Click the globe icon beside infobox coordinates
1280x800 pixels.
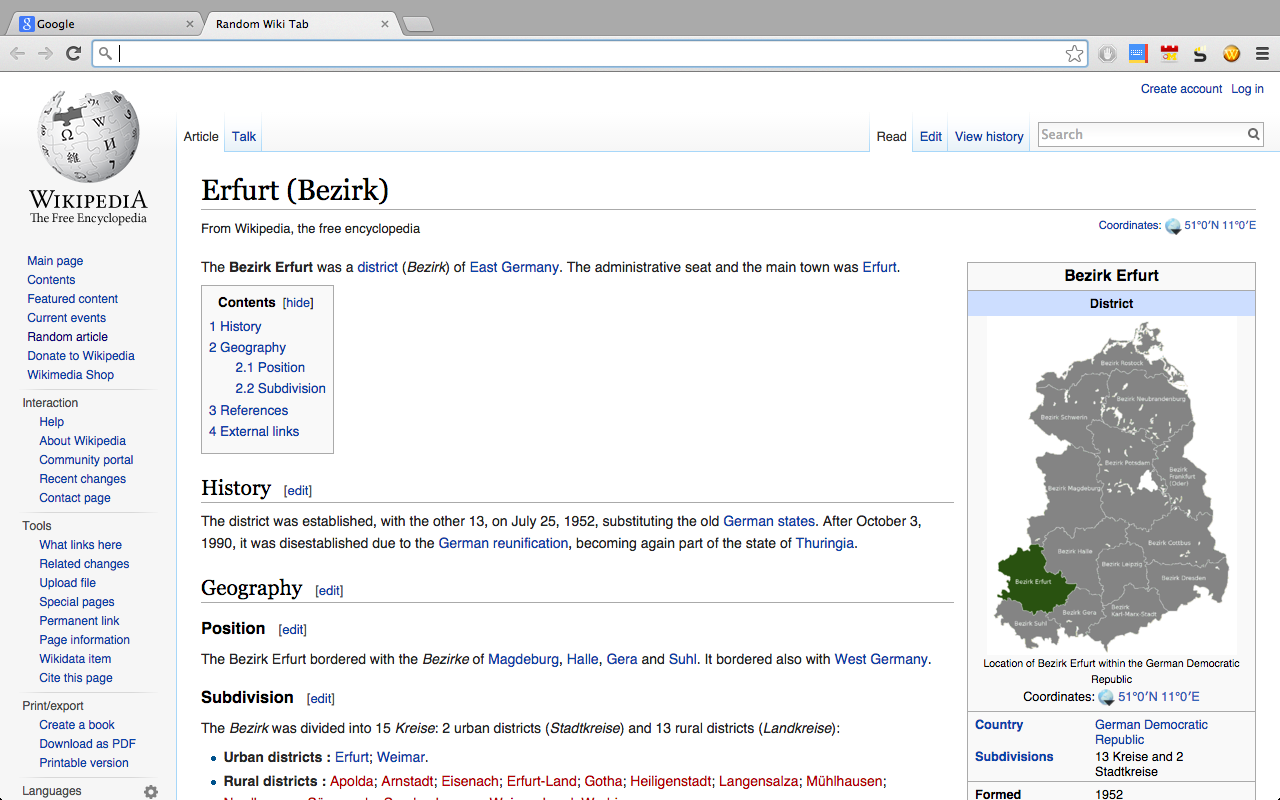[x=1106, y=697]
